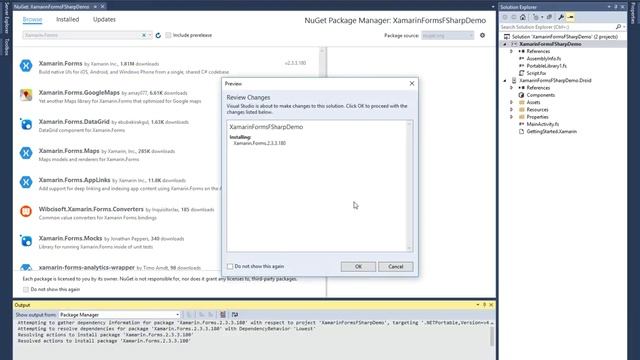Viewport: 640px width, 360px height.
Task: Check Do not show this again in Preview dialog
Action: tap(230, 266)
